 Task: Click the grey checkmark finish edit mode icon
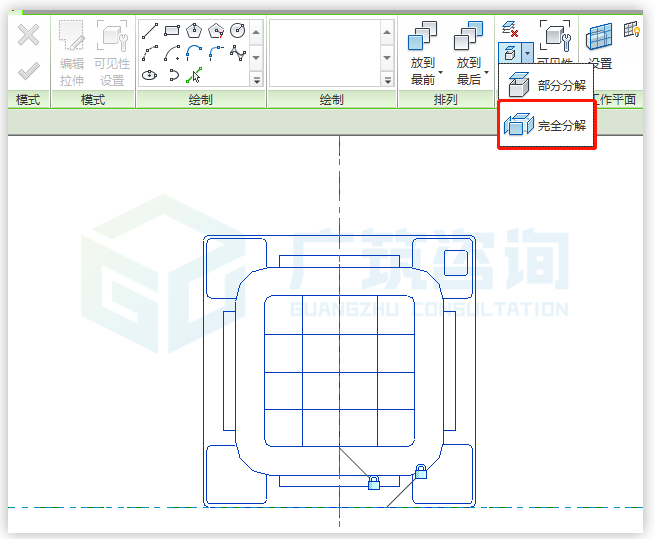pos(29,71)
